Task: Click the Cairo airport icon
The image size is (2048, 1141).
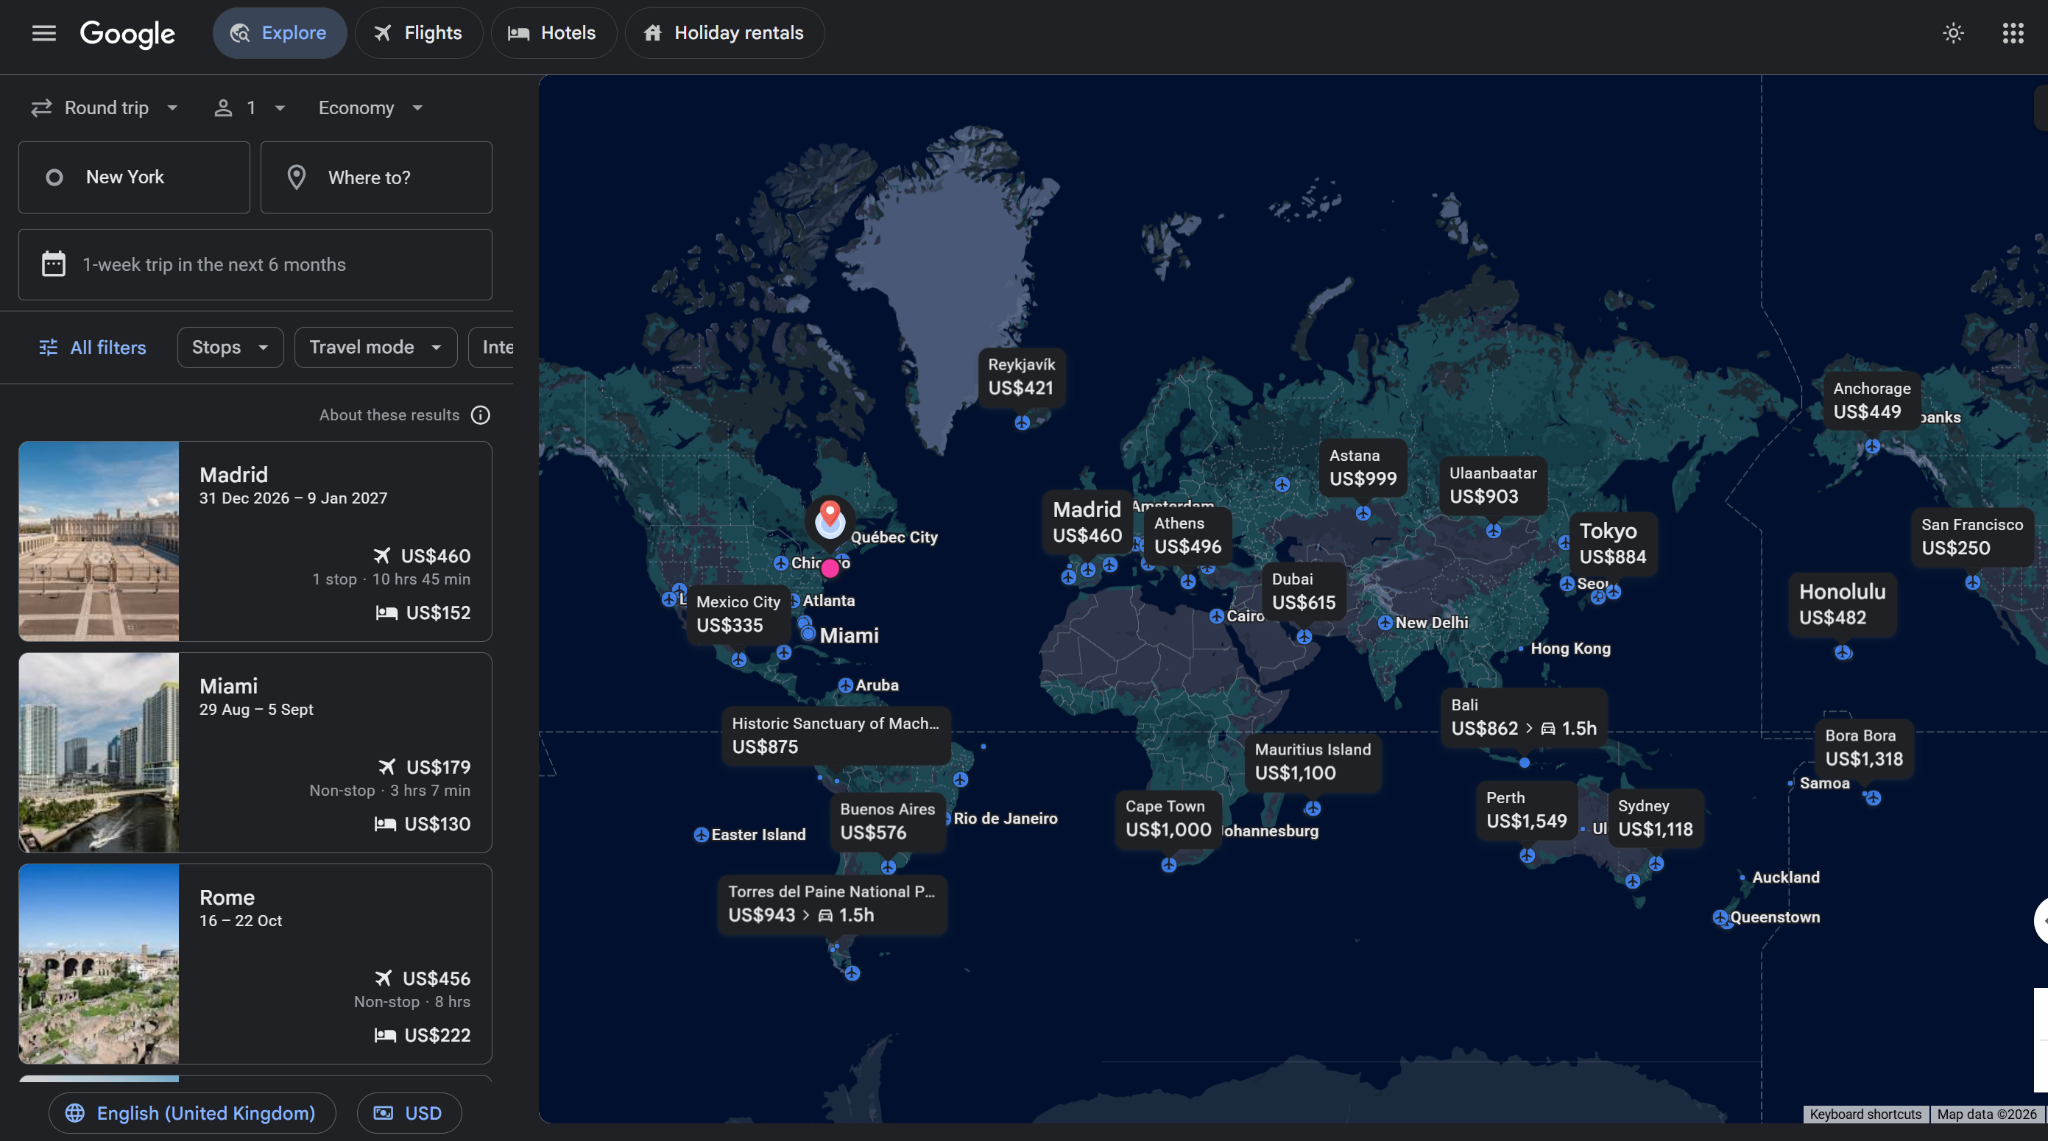Action: coord(1216,617)
